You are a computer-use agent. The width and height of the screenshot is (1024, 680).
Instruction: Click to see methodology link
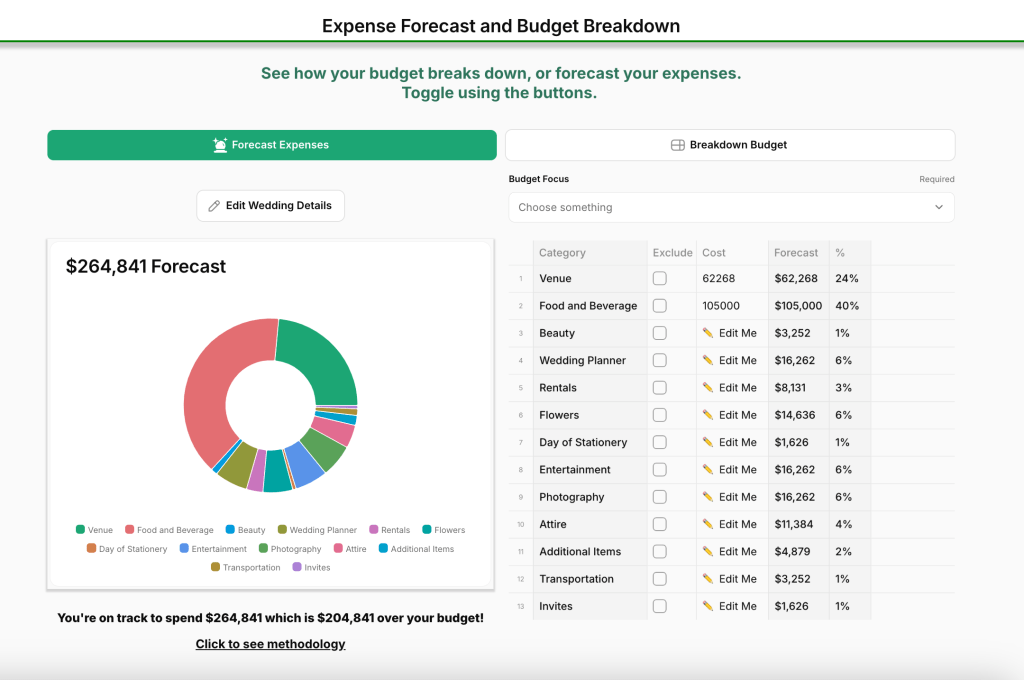tap(270, 644)
